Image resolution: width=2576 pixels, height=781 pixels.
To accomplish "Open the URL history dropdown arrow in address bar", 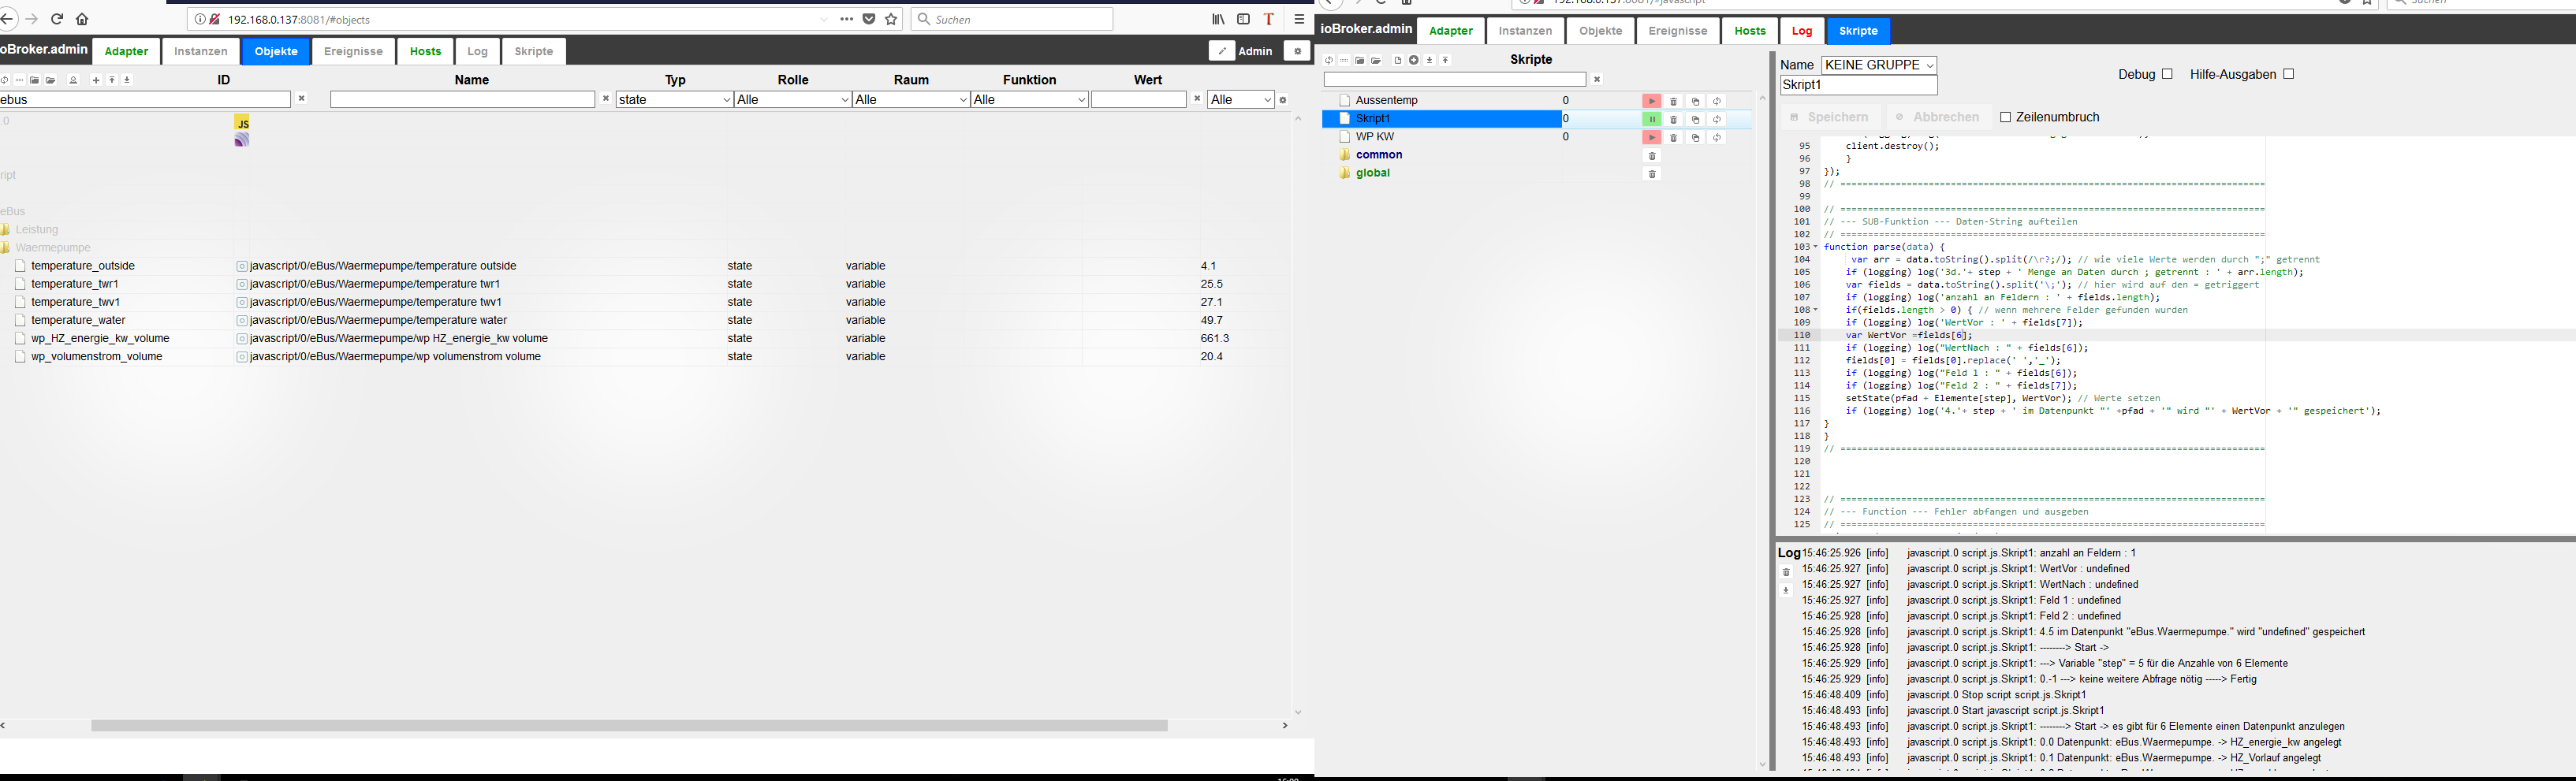I will click(x=824, y=19).
